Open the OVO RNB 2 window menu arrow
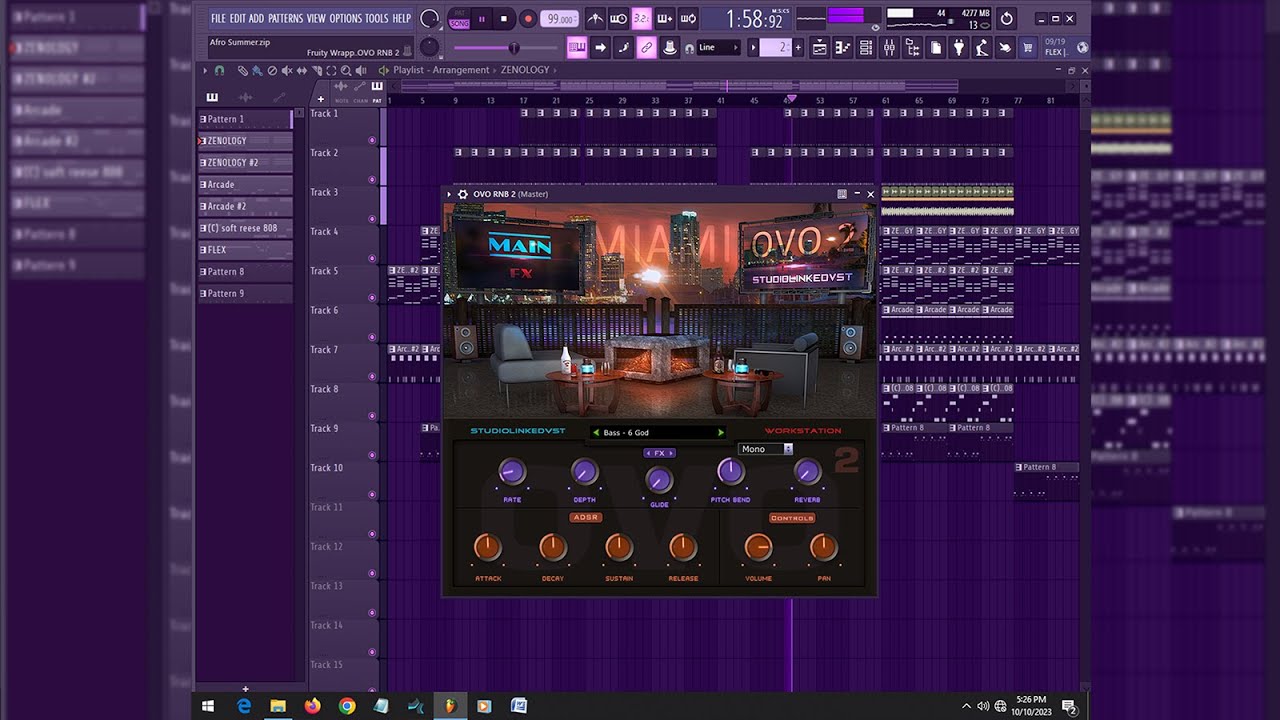Viewport: 1280px width, 720px height. click(x=449, y=194)
